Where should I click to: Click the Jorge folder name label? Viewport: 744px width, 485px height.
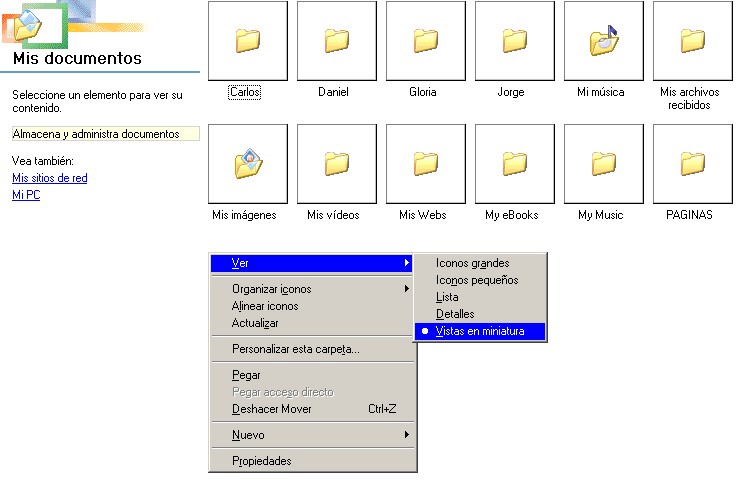click(x=511, y=92)
